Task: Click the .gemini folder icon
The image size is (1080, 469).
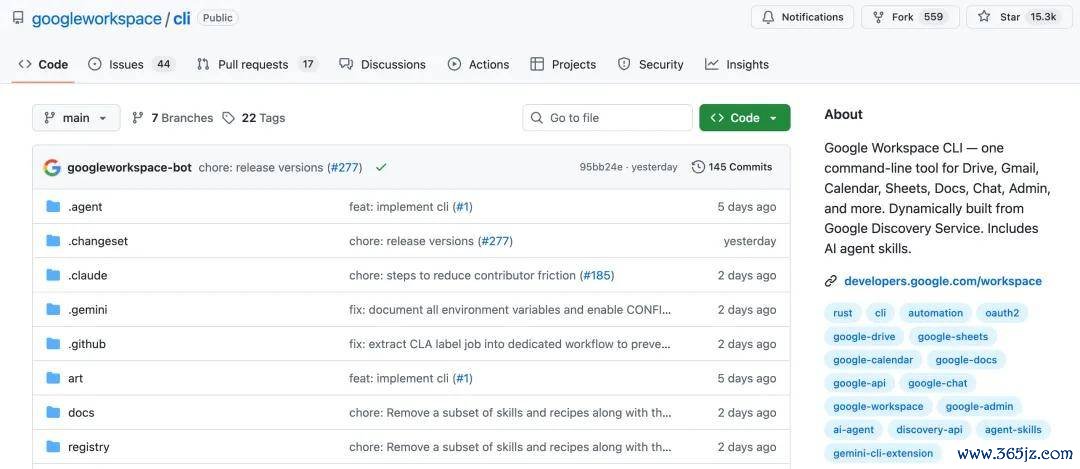Action: (x=53, y=309)
